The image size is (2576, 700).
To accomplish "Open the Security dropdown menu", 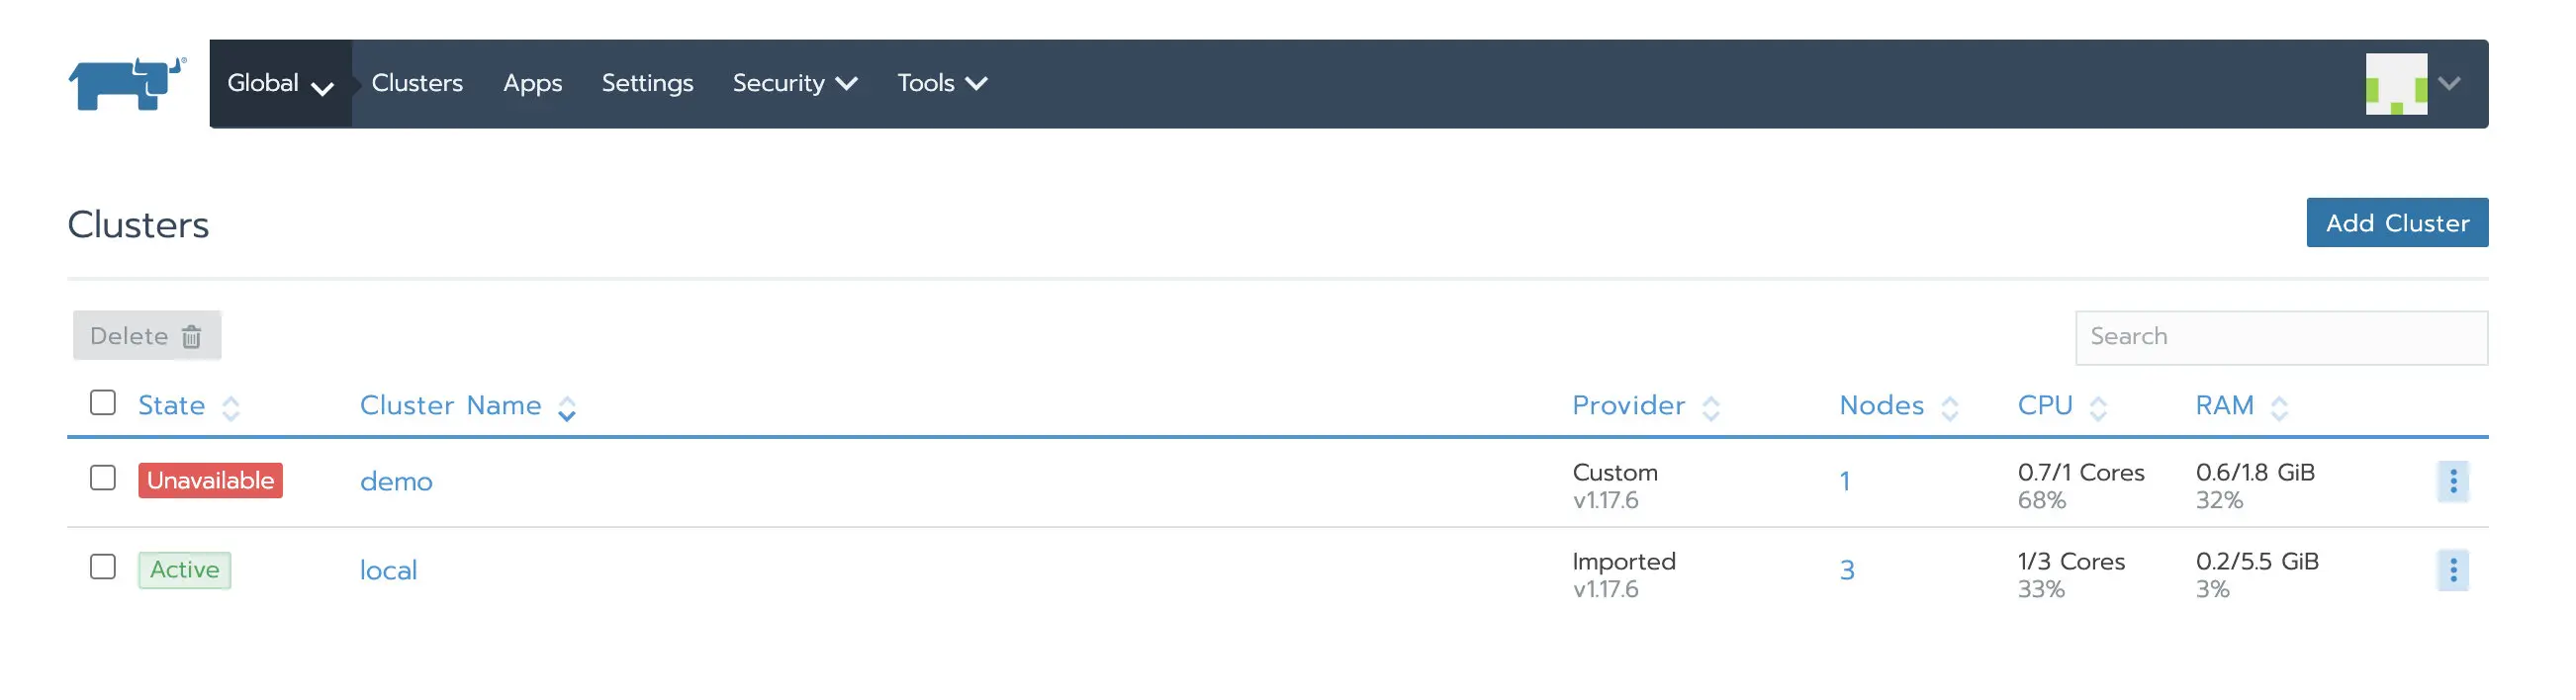I will click(x=794, y=84).
